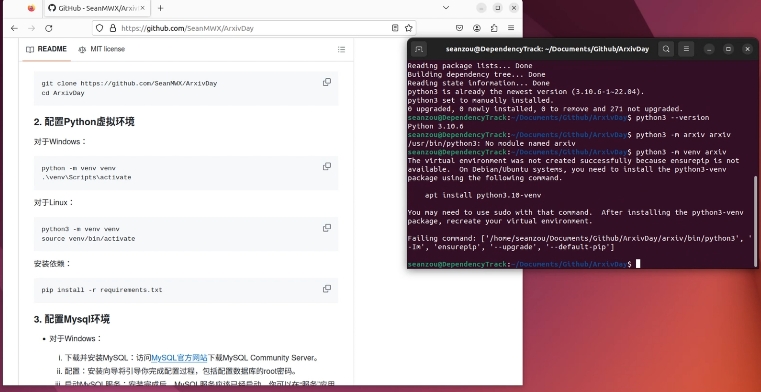Click the '2. 配置Python虚拟环境' heading
Screen dimensions: 761x392
click(x=84, y=122)
